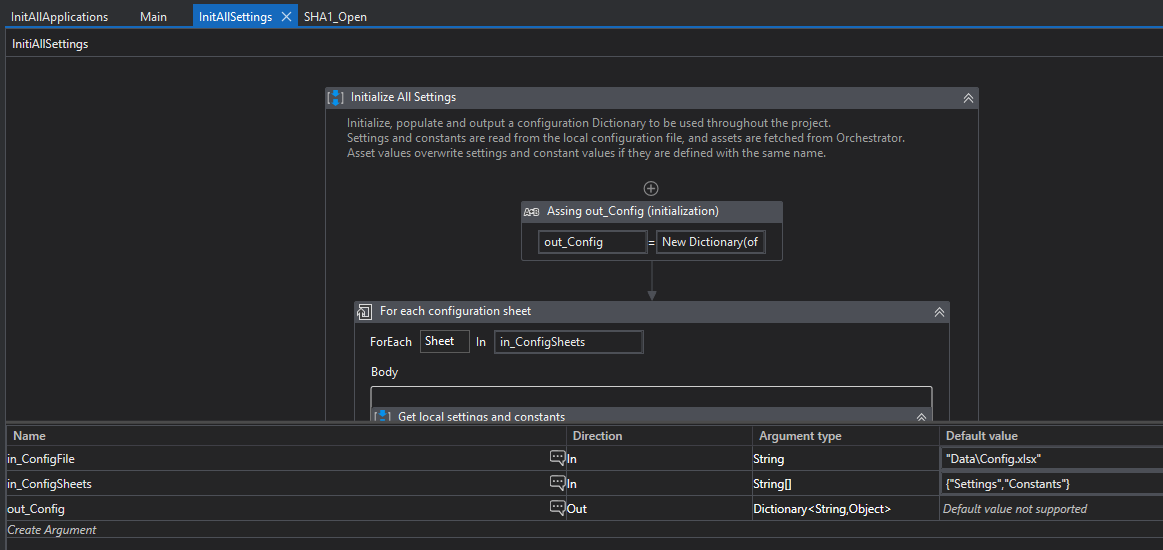Open annotation icon for in_ConfigFile argument
Screen dimensions: 1163x550
(557, 458)
